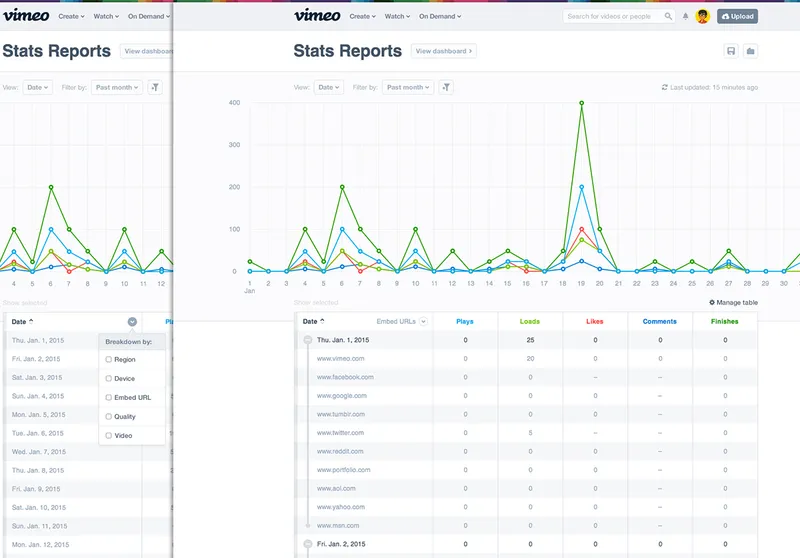
Task: Click the Vimeo logo in right panel
Action: (x=318, y=16)
